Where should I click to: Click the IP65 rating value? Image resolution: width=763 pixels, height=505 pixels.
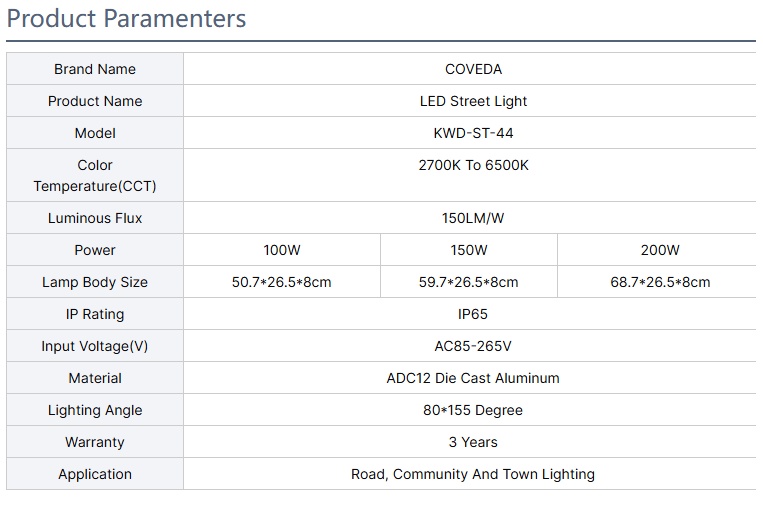[473, 314]
